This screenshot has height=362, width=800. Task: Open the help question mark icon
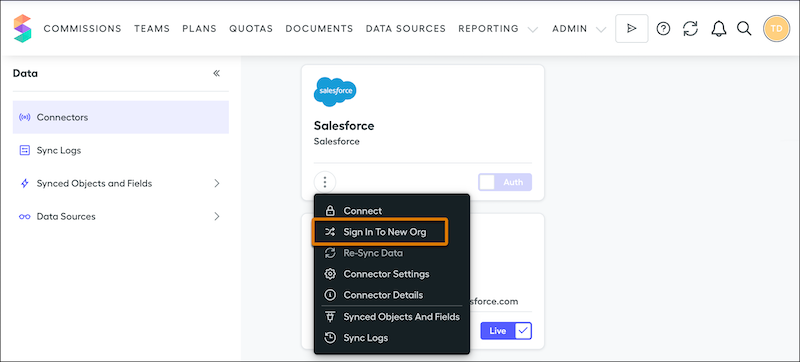click(x=663, y=29)
